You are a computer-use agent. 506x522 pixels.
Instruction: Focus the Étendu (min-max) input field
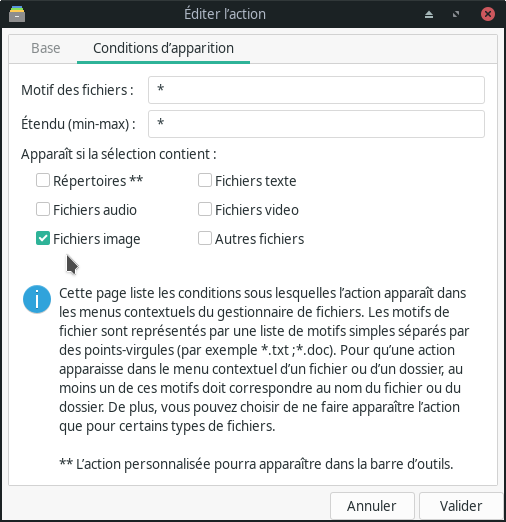(316, 124)
